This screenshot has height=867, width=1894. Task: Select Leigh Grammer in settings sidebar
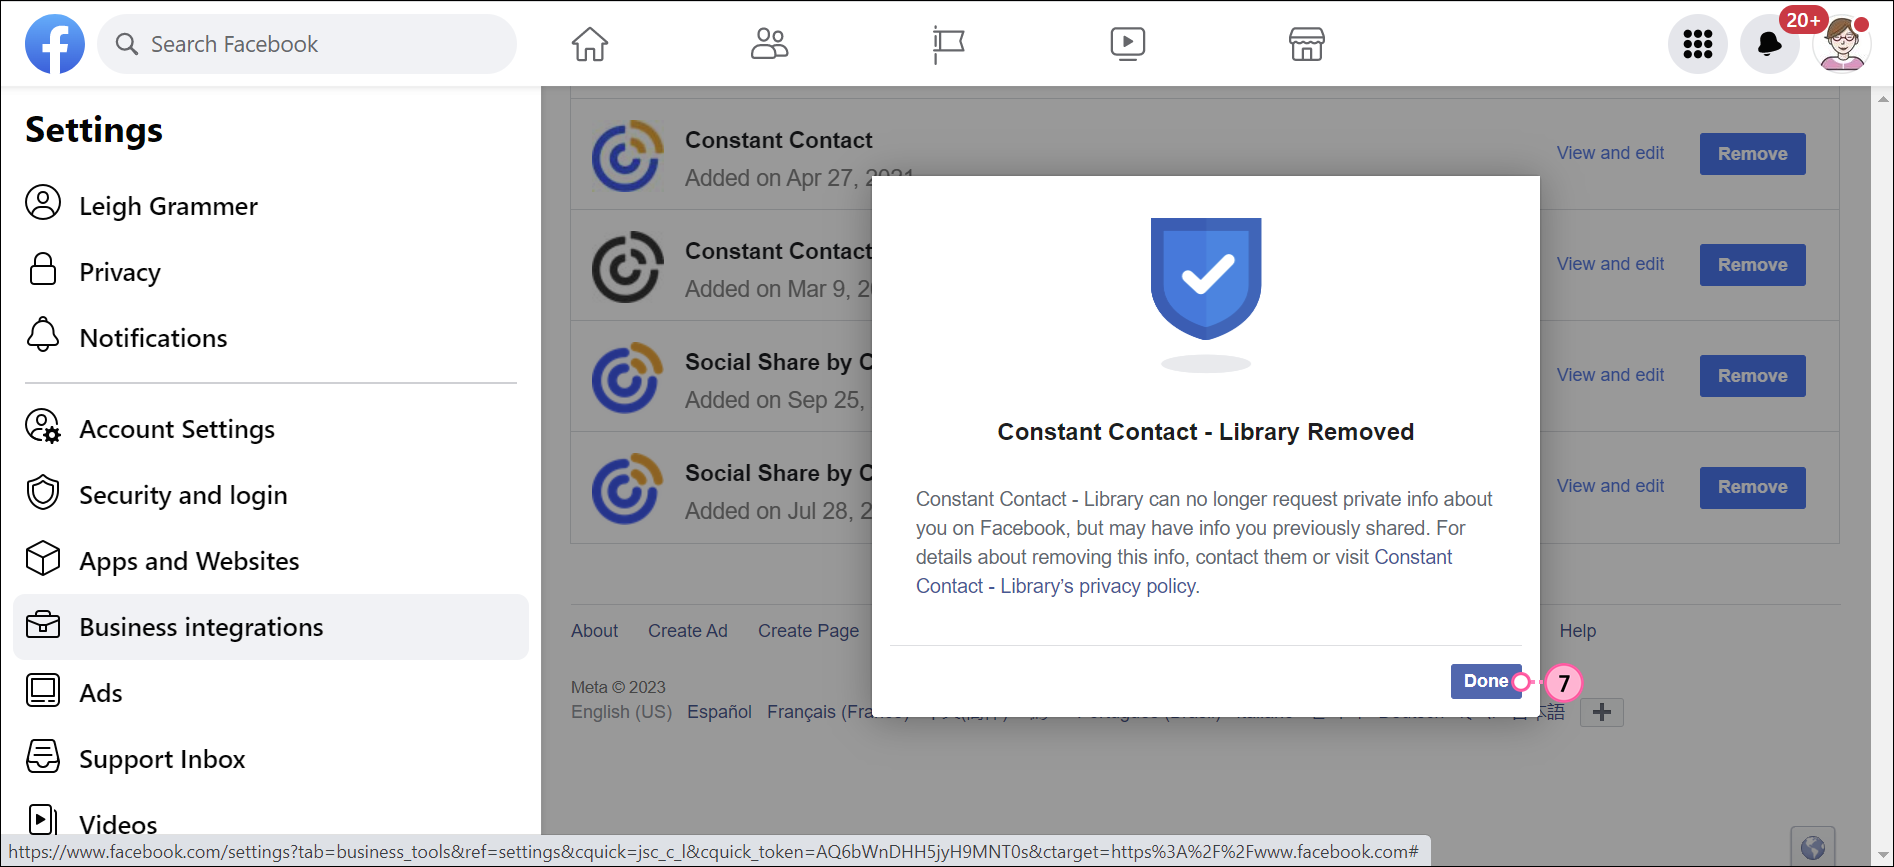point(271,205)
